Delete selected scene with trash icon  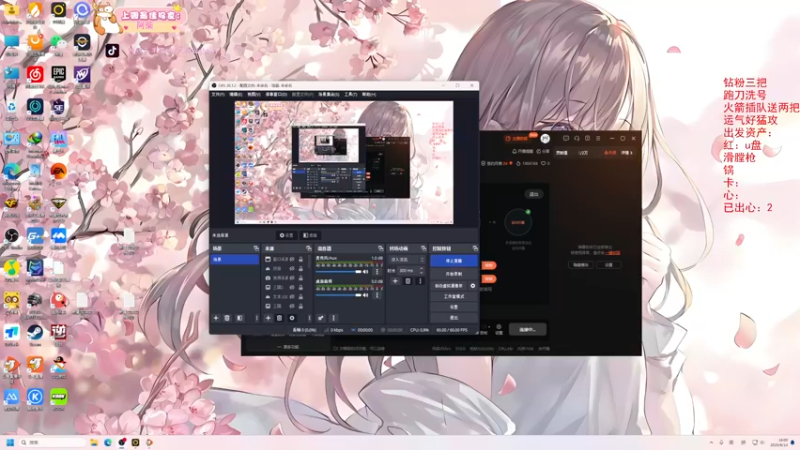(228, 318)
